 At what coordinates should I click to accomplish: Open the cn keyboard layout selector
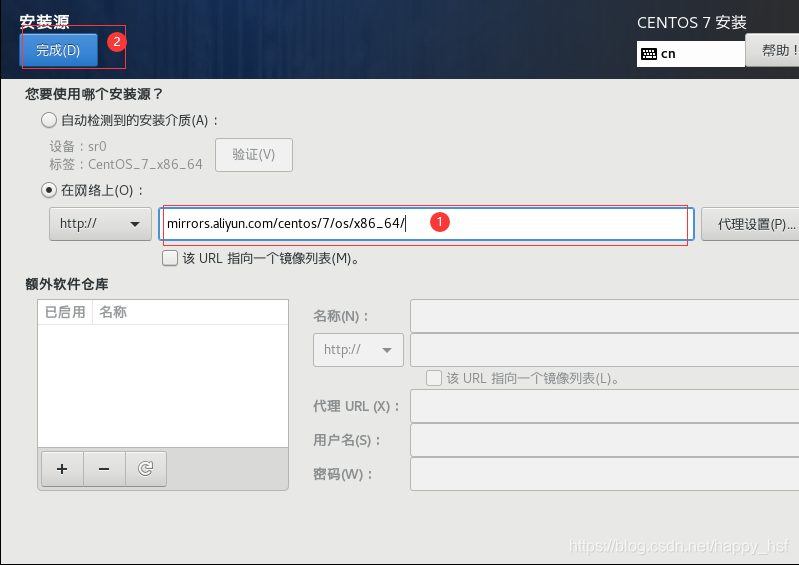coord(690,53)
